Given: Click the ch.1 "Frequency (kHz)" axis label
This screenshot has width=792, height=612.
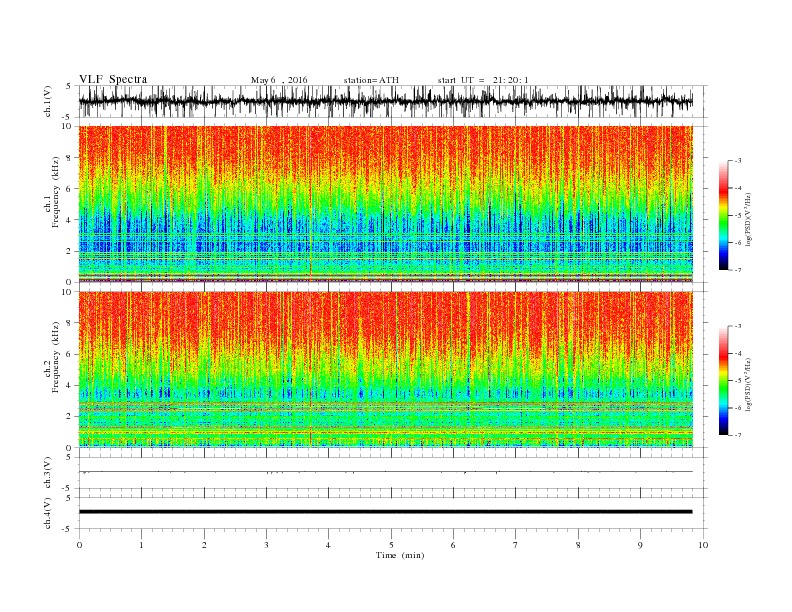Looking at the screenshot, I should (56, 192).
